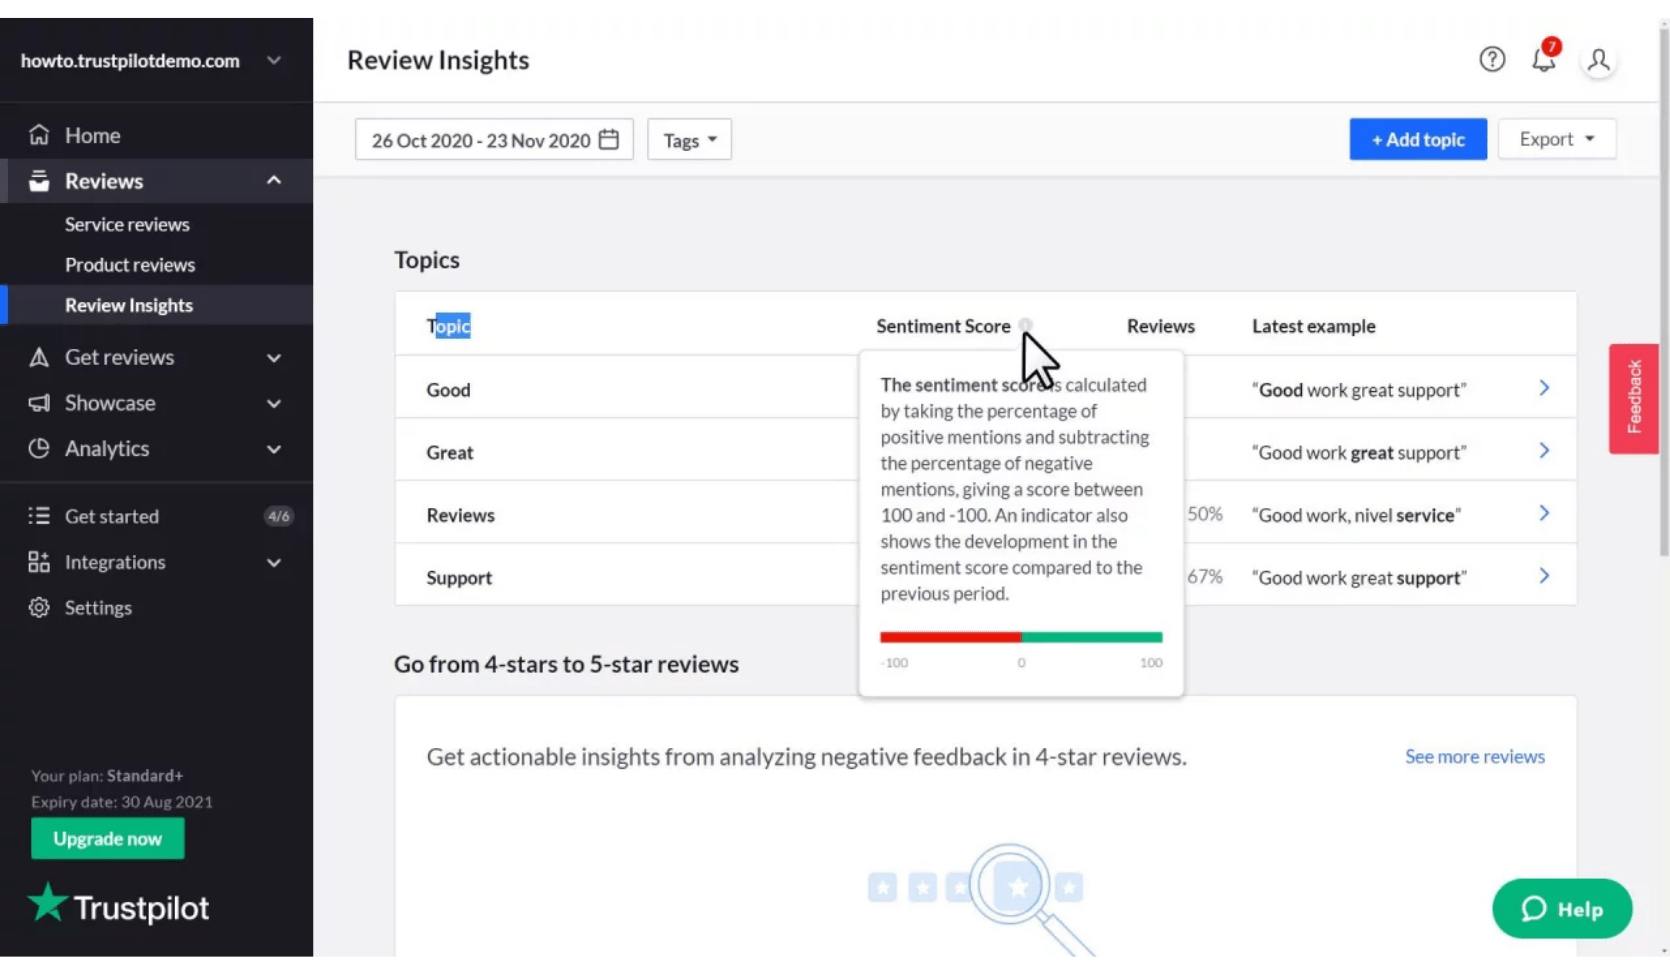
Task: Expand the Export dropdown
Action: point(1556,139)
